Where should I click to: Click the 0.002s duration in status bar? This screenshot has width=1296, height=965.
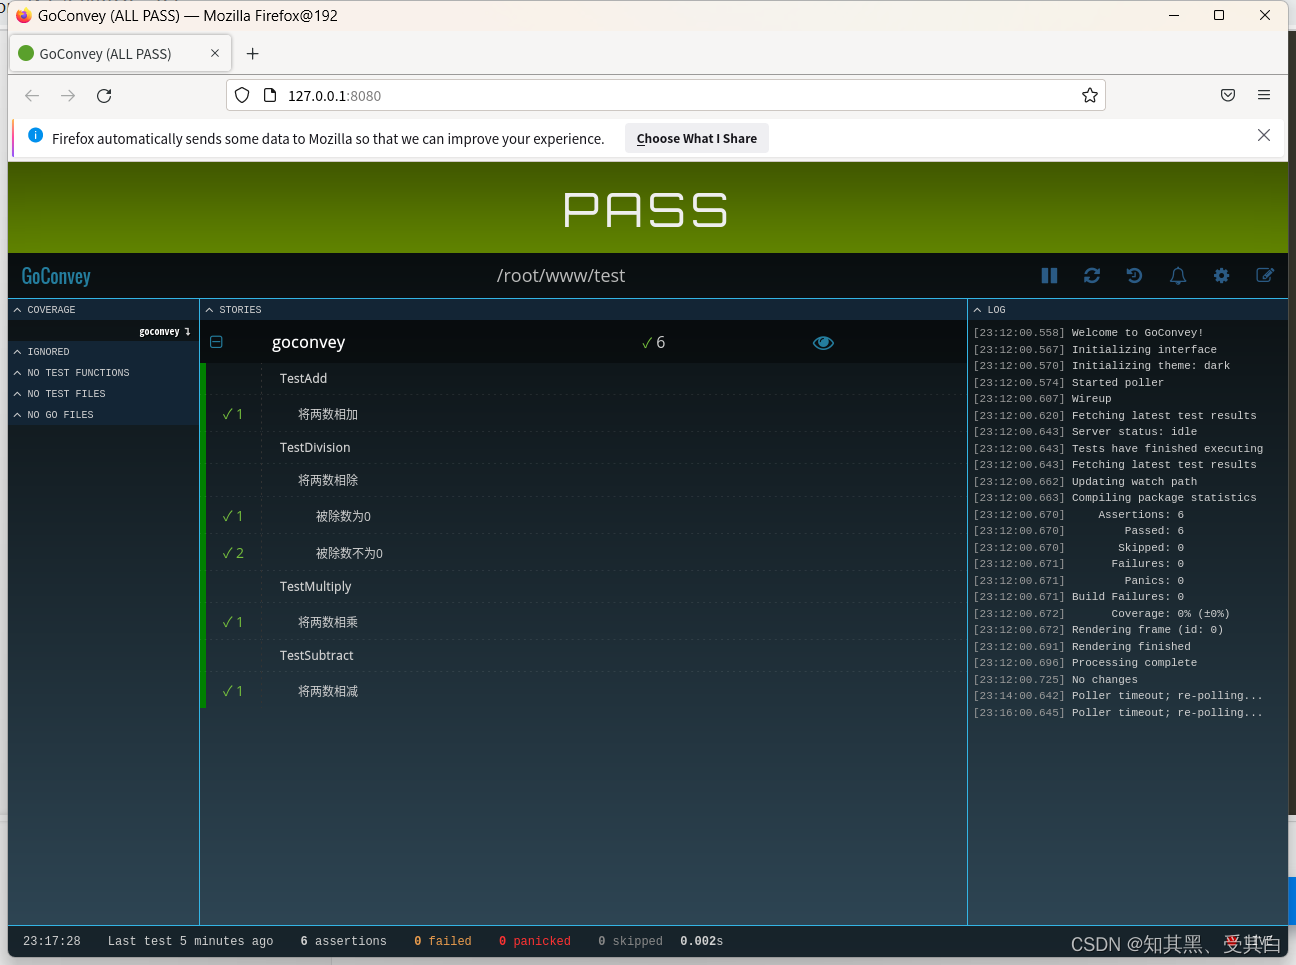[701, 941]
